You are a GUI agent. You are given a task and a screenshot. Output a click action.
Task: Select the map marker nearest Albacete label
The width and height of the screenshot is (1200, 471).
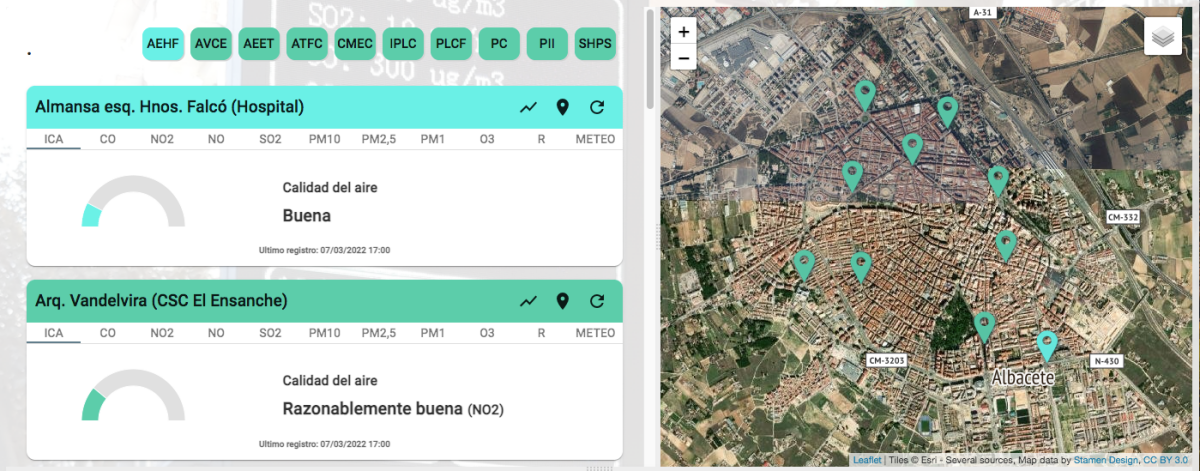tap(1047, 345)
